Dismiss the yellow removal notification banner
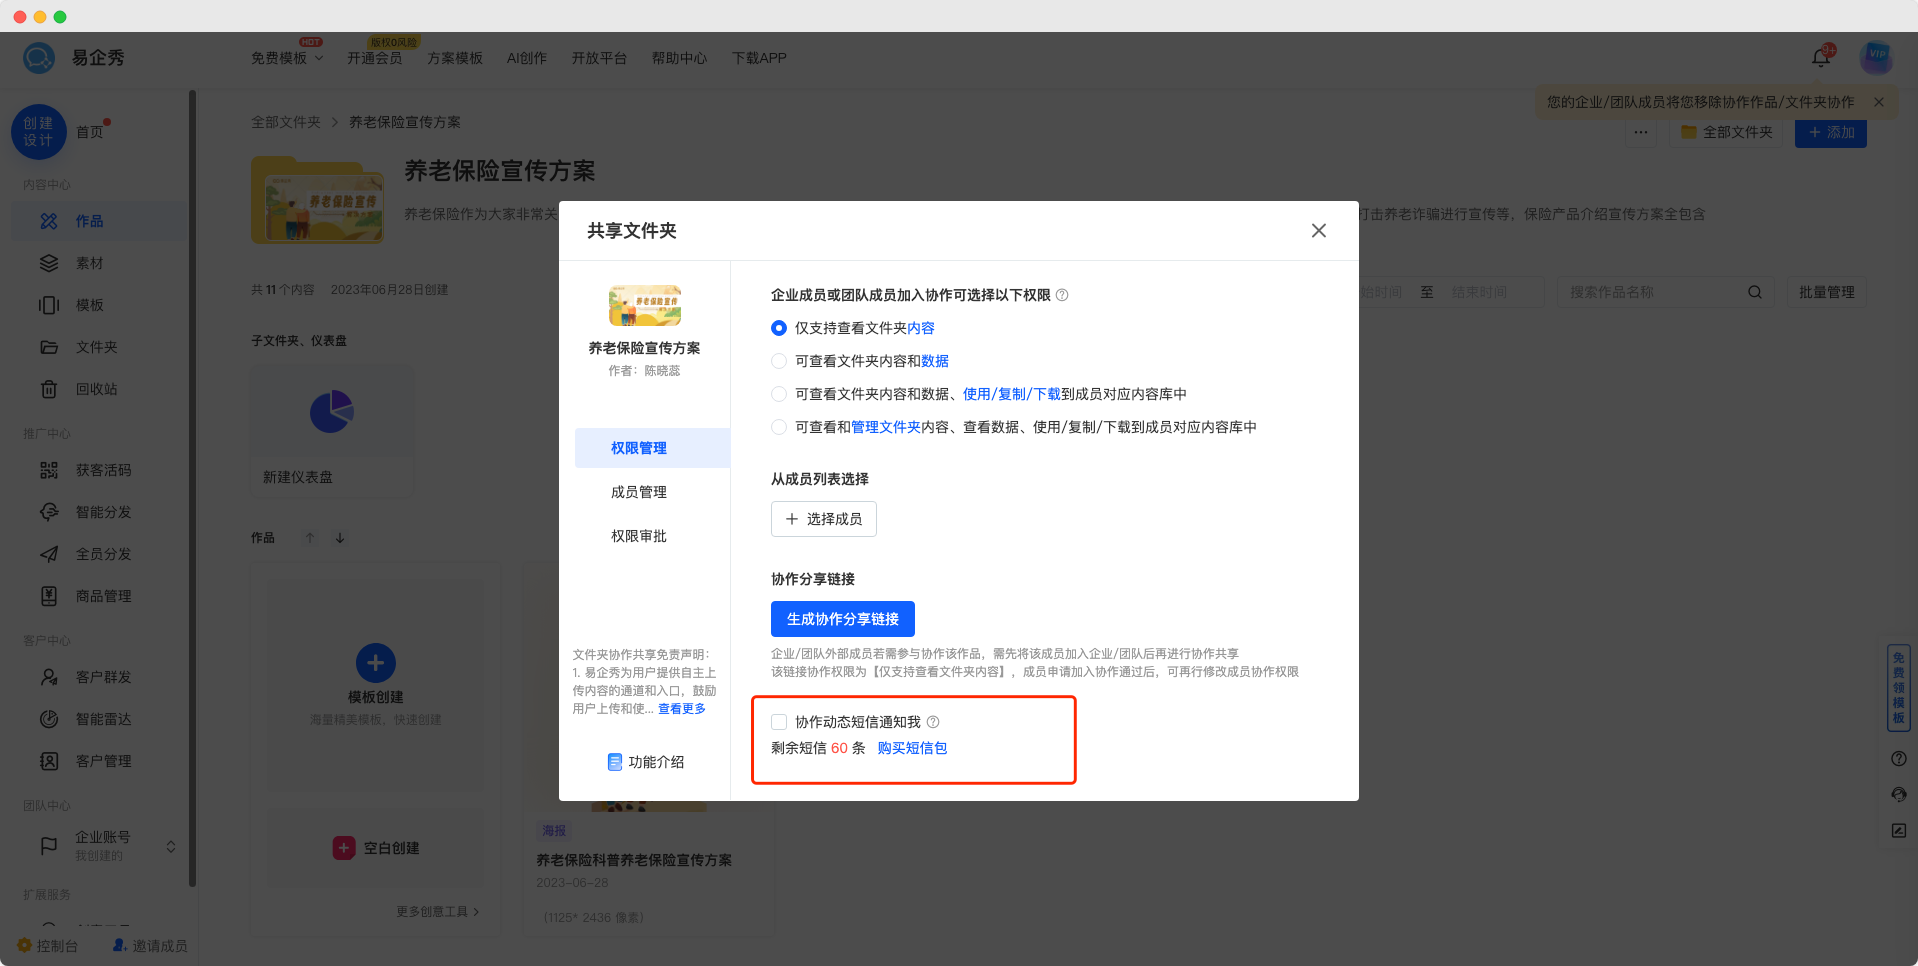 (1879, 102)
